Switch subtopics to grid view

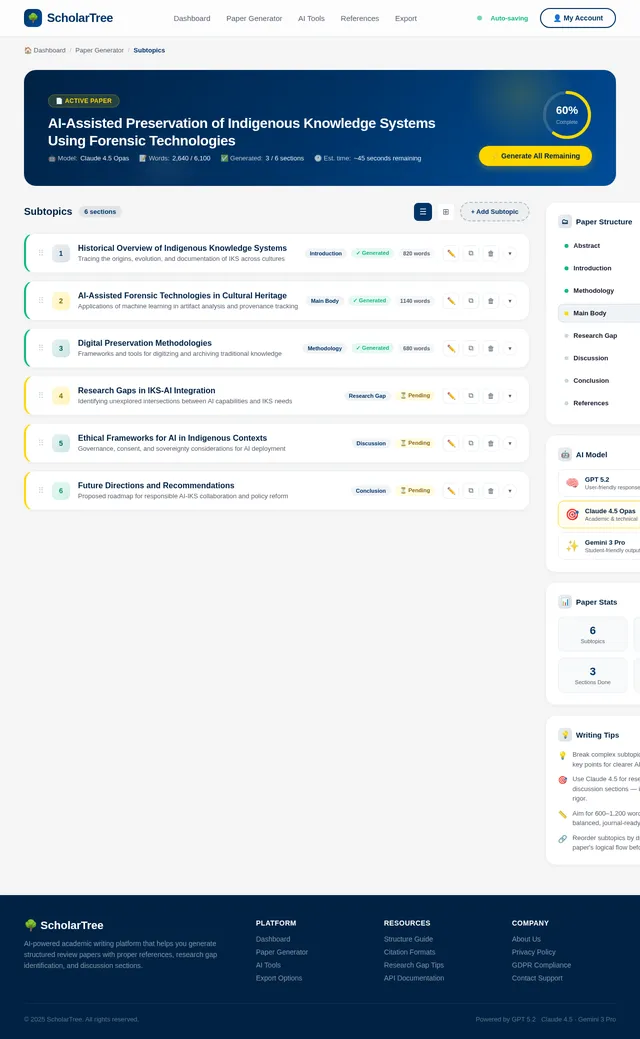pos(446,212)
